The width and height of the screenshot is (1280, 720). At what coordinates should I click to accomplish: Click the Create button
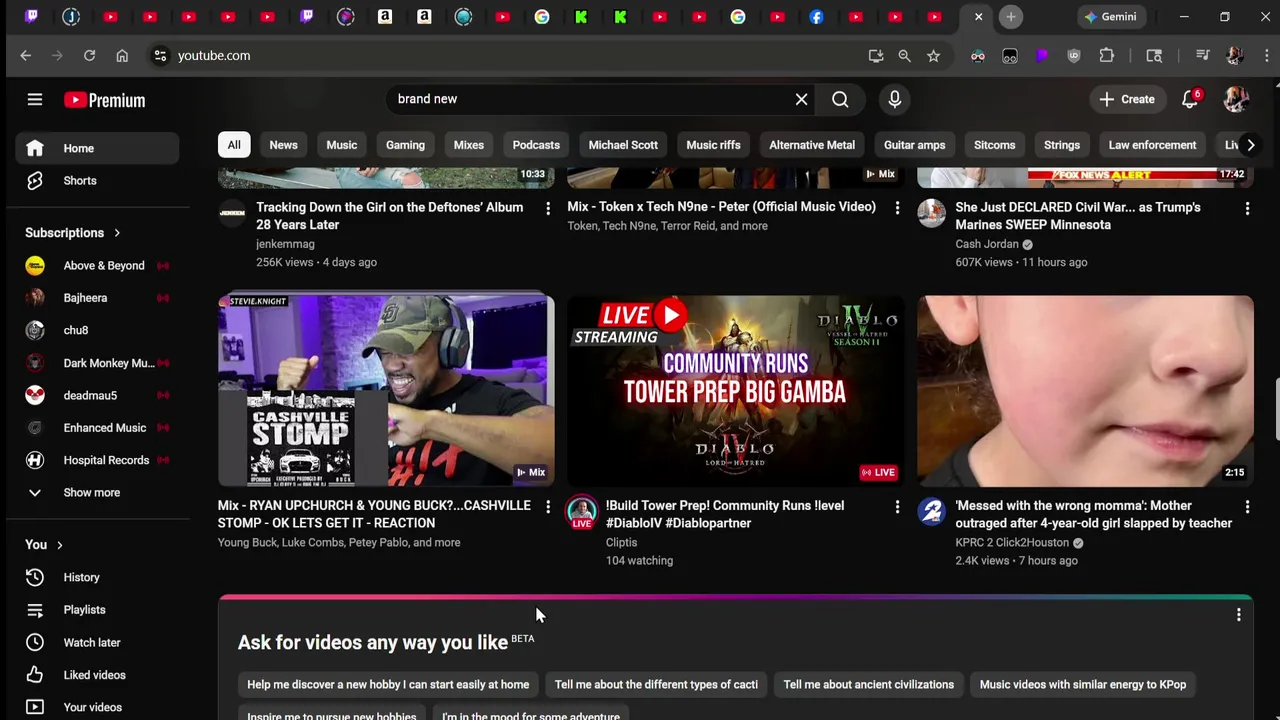click(1128, 99)
